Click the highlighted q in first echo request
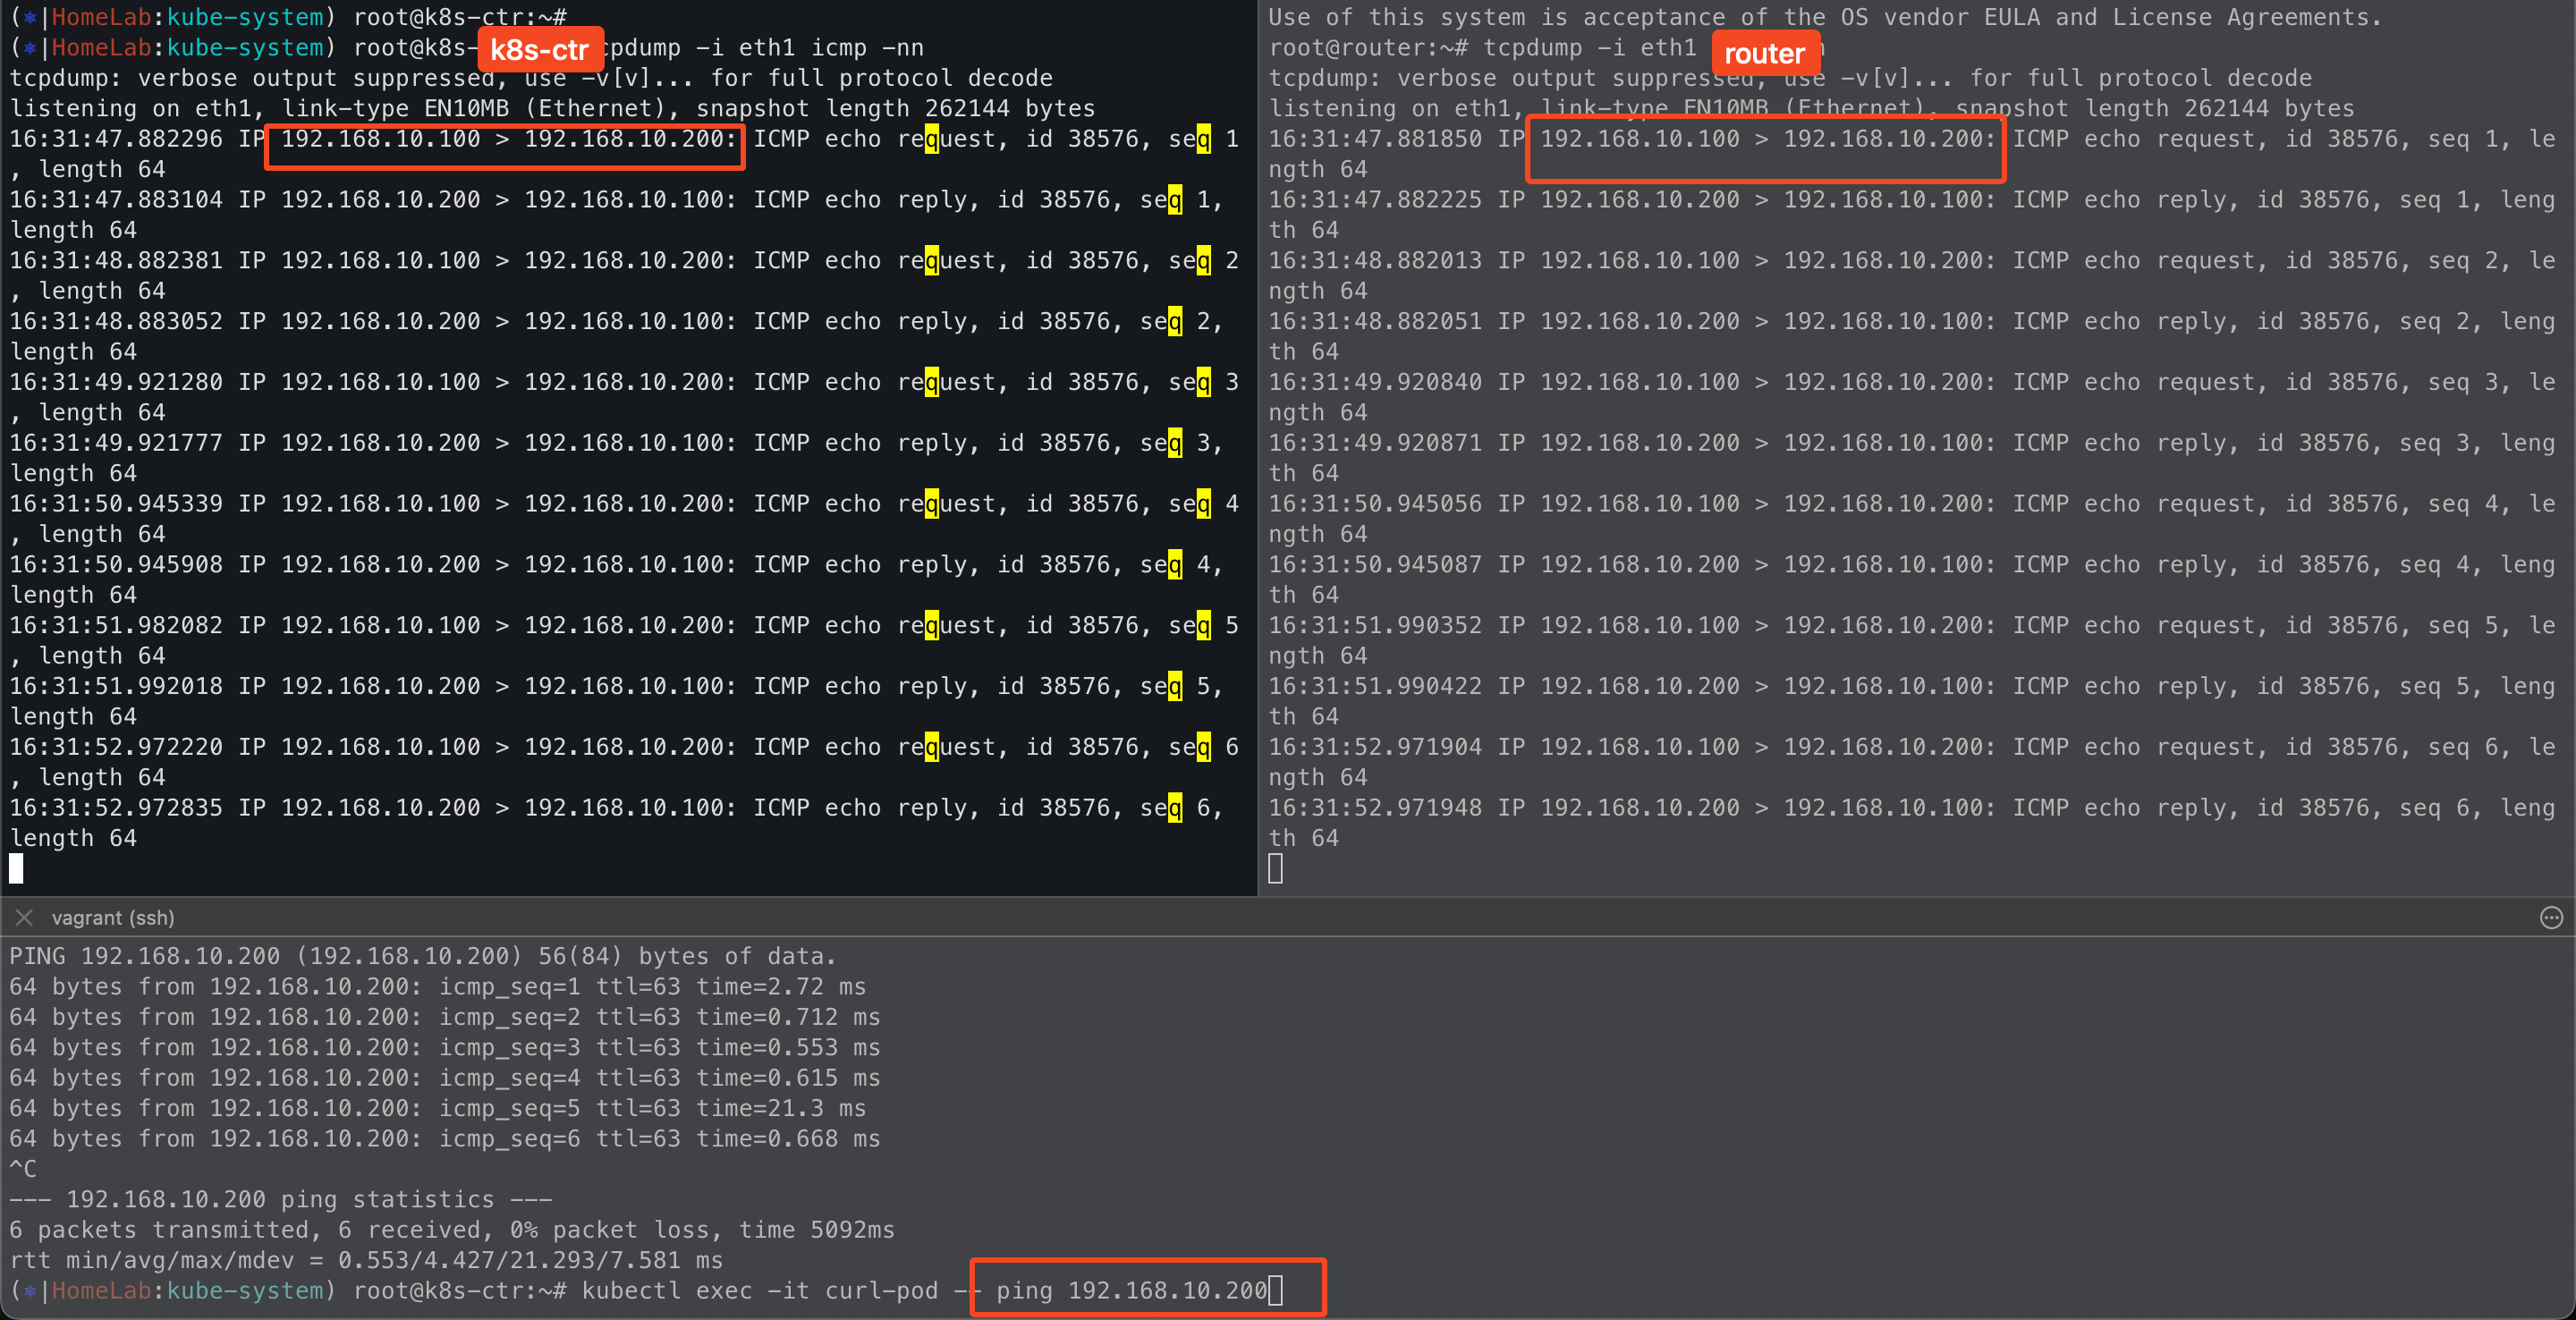The width and height of the screenshot is (2576, 1320). [x=931, y=139]
